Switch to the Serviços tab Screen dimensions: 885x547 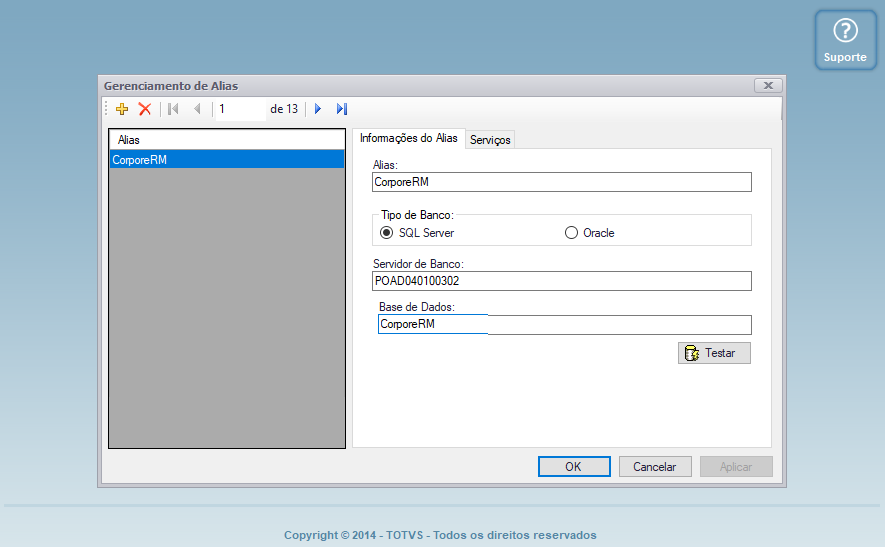tap(490, 139)
